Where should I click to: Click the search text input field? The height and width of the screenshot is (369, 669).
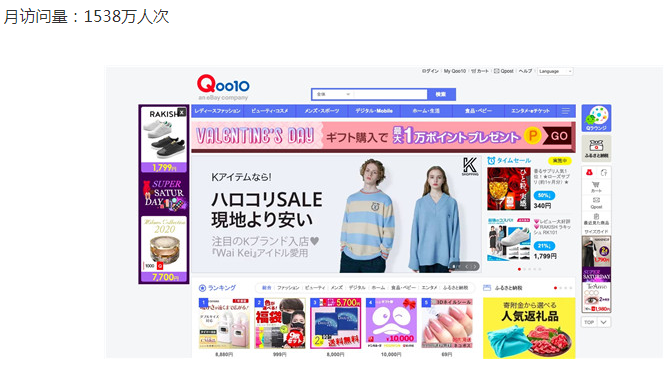[x=390, y=94]
